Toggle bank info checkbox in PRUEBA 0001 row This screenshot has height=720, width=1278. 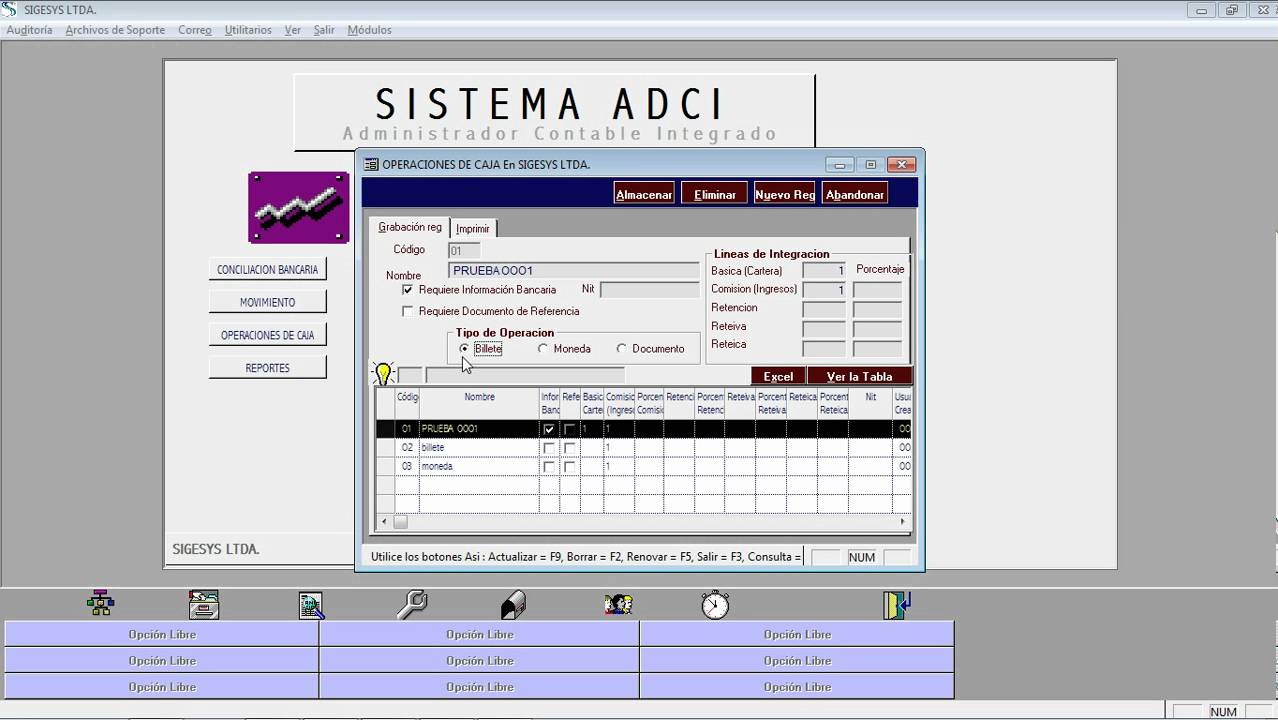(x=548, y=429)
